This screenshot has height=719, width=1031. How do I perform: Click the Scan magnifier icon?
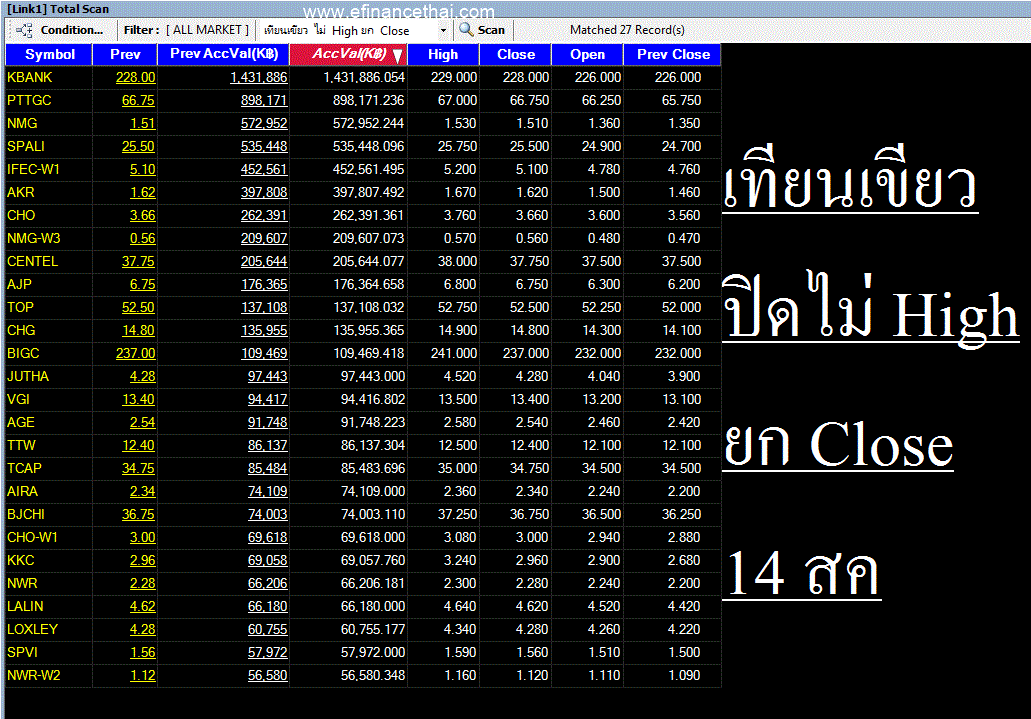466,30
